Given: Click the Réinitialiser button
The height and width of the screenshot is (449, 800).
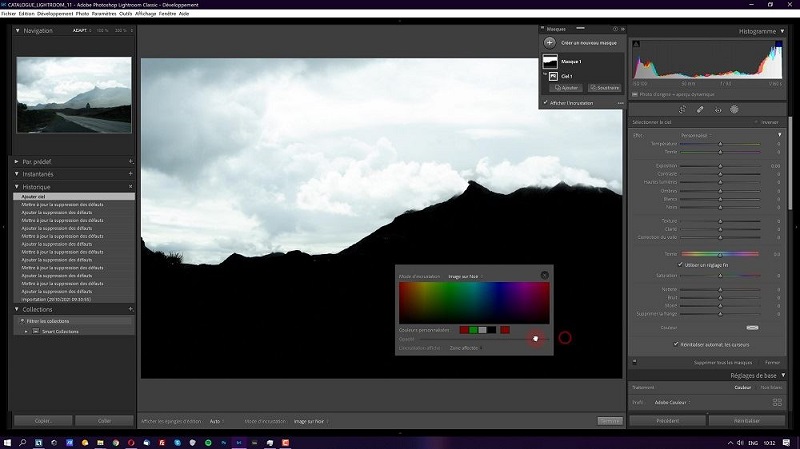Looking at the screenshot, I should point(747,421).
